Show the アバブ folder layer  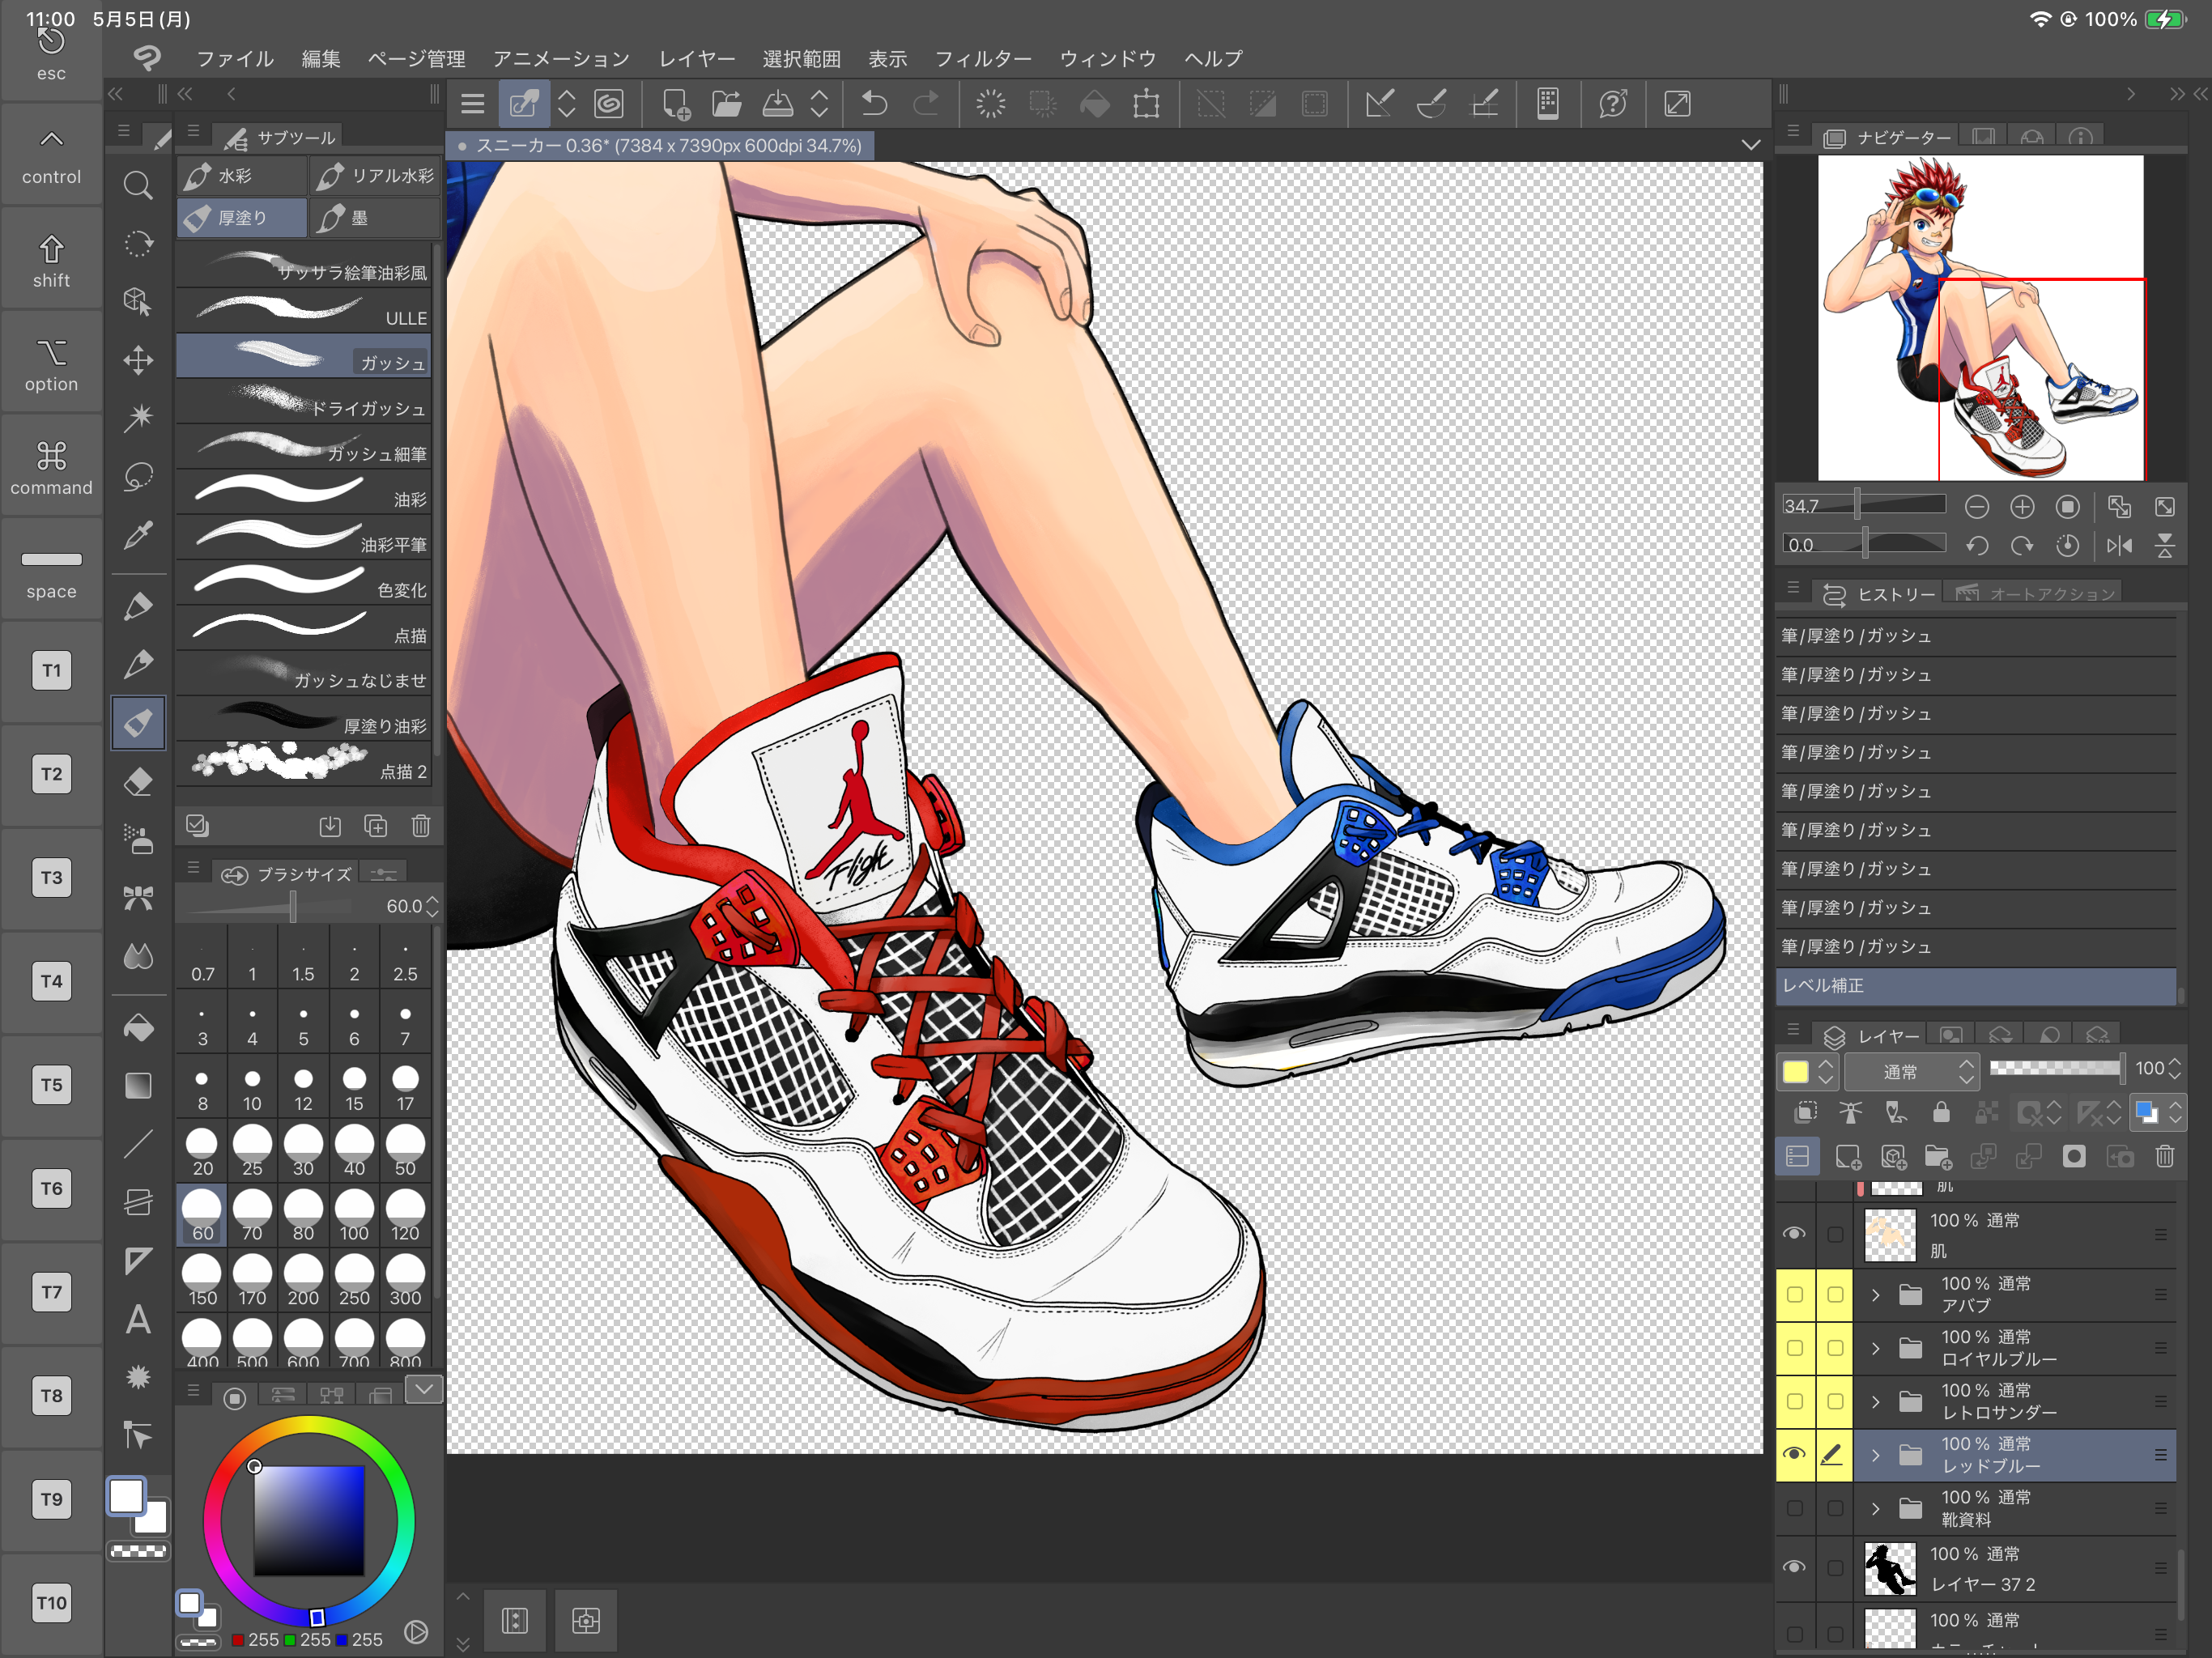pyautogui.click(x=1795, y=1294)
